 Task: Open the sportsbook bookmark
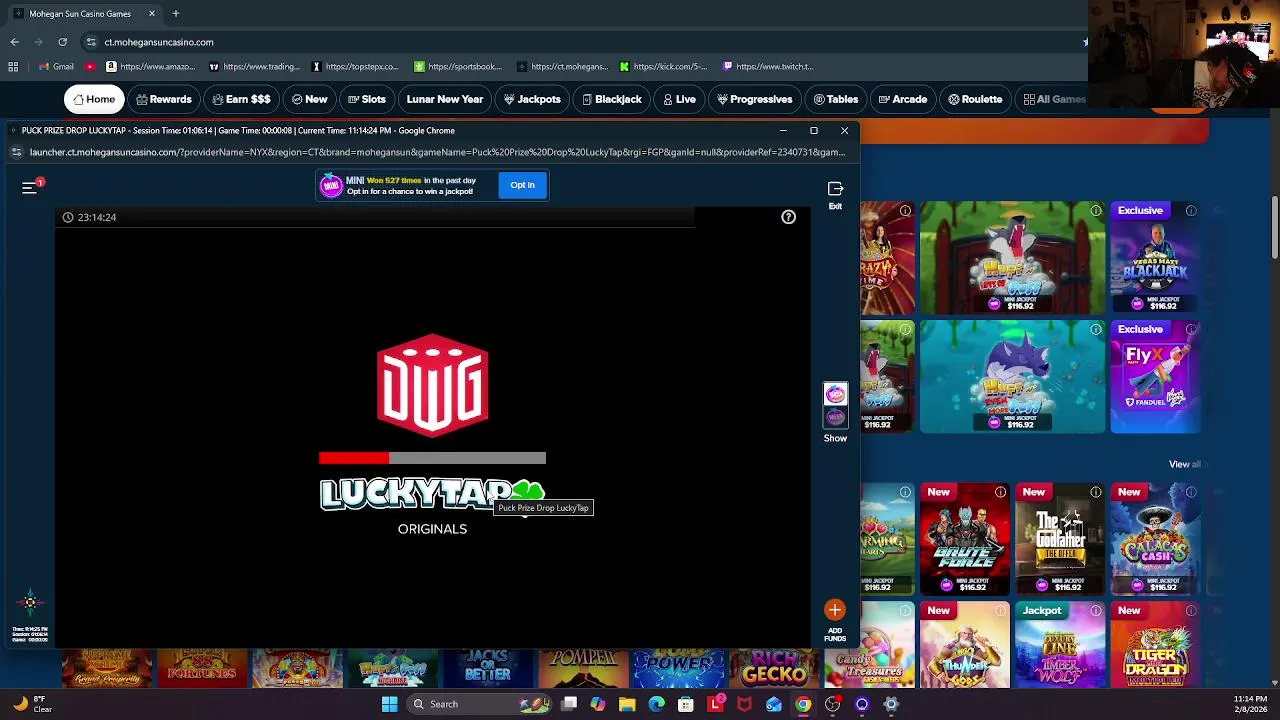pyautogui.click(x=458, y=67)
